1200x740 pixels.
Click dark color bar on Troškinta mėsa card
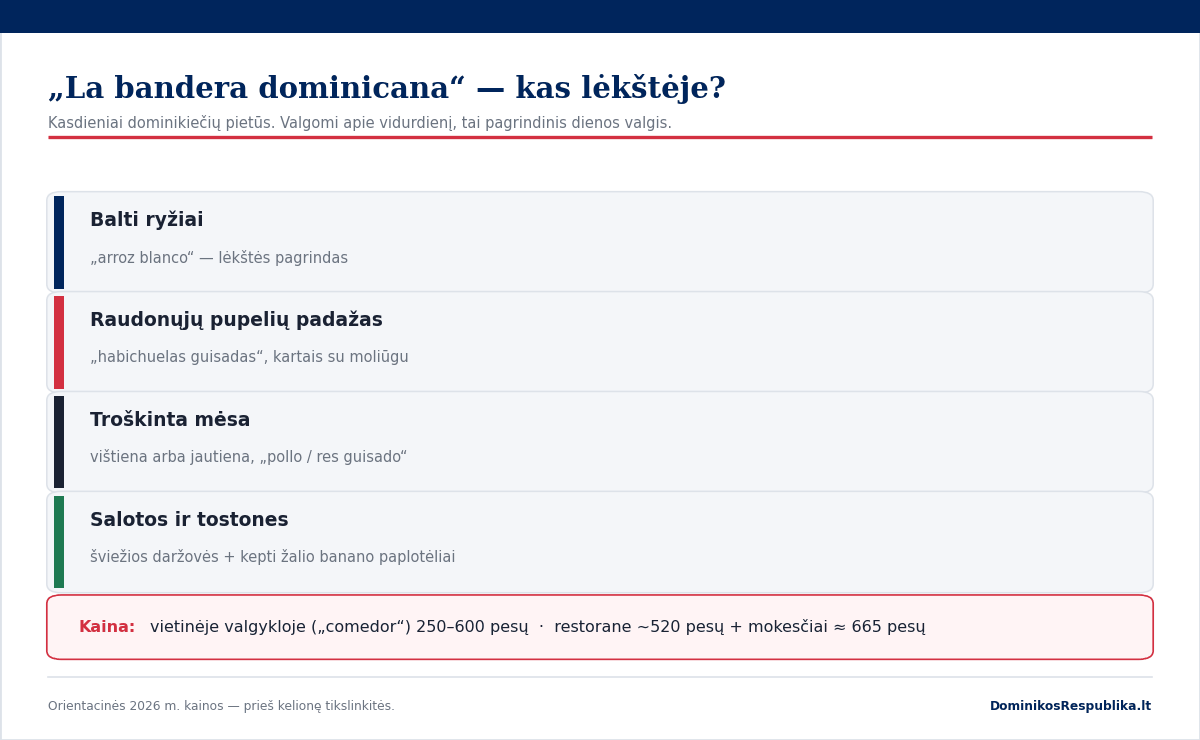[x=59, y=442]
